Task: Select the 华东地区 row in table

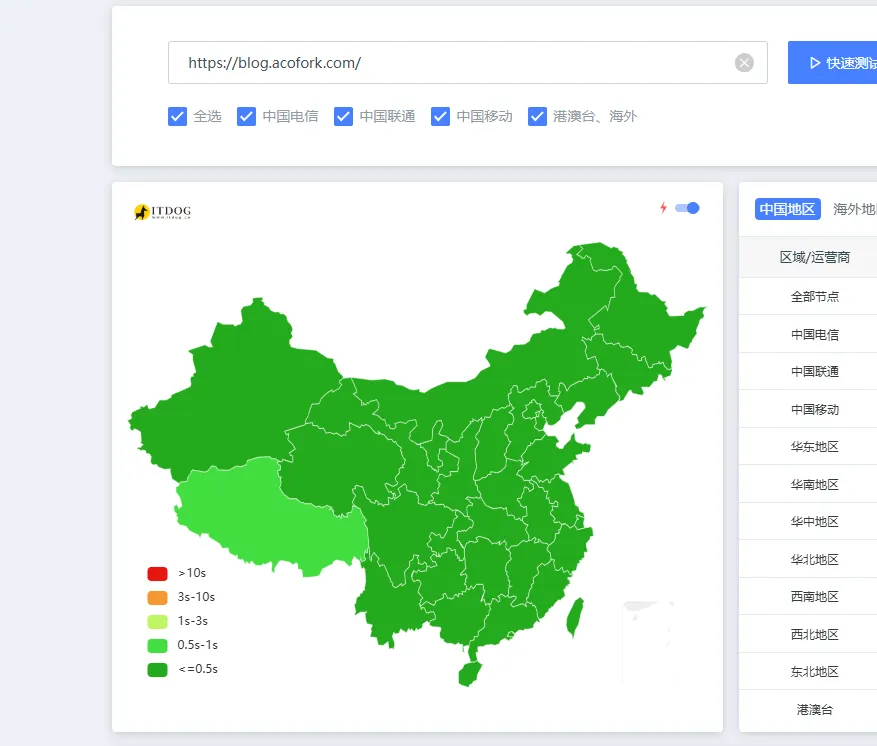Action: point(814,447)
